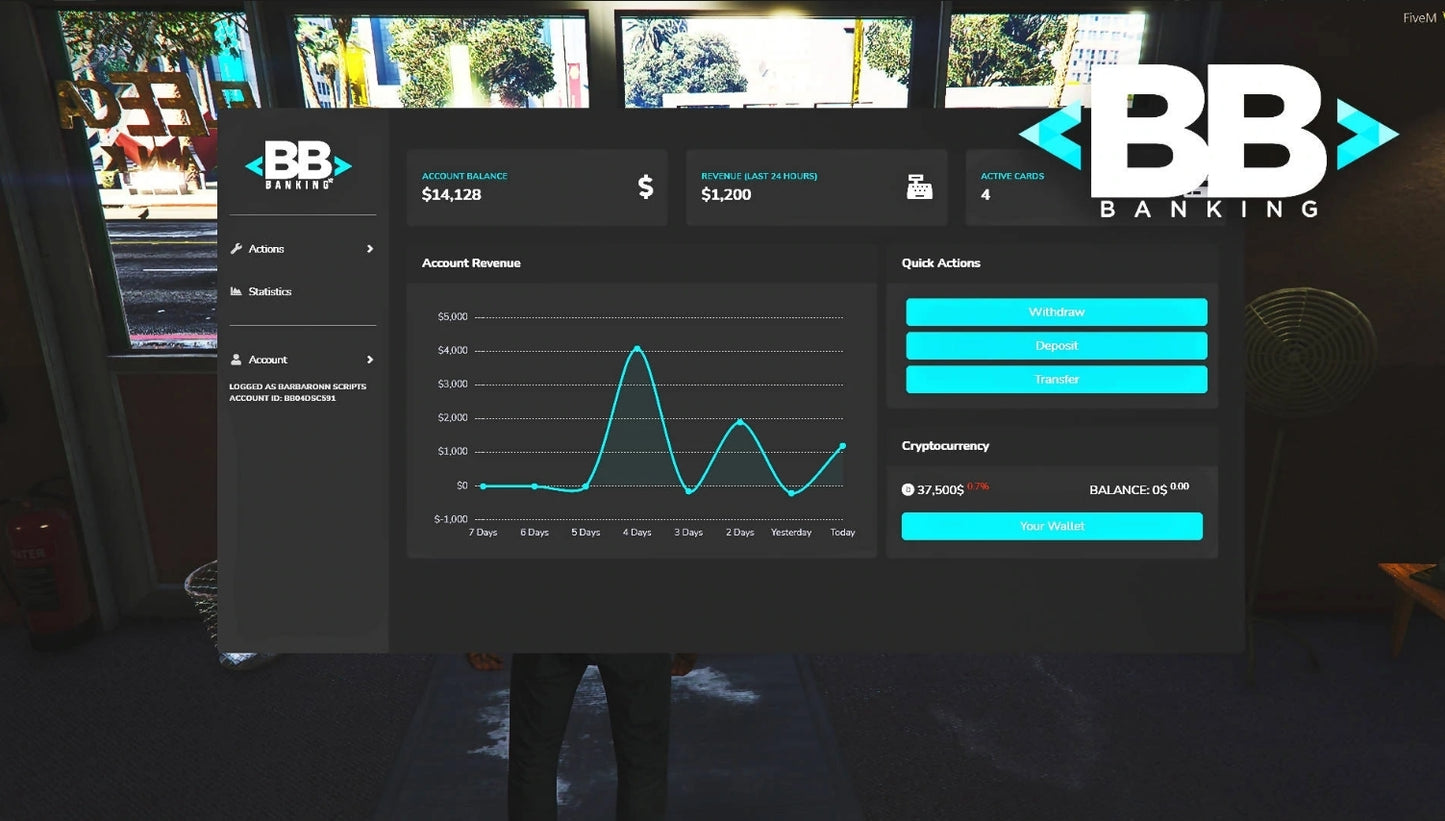Click the large BB Banking watermark logo
Viewport: 1445px width, 821px height.
[1208, 140]
